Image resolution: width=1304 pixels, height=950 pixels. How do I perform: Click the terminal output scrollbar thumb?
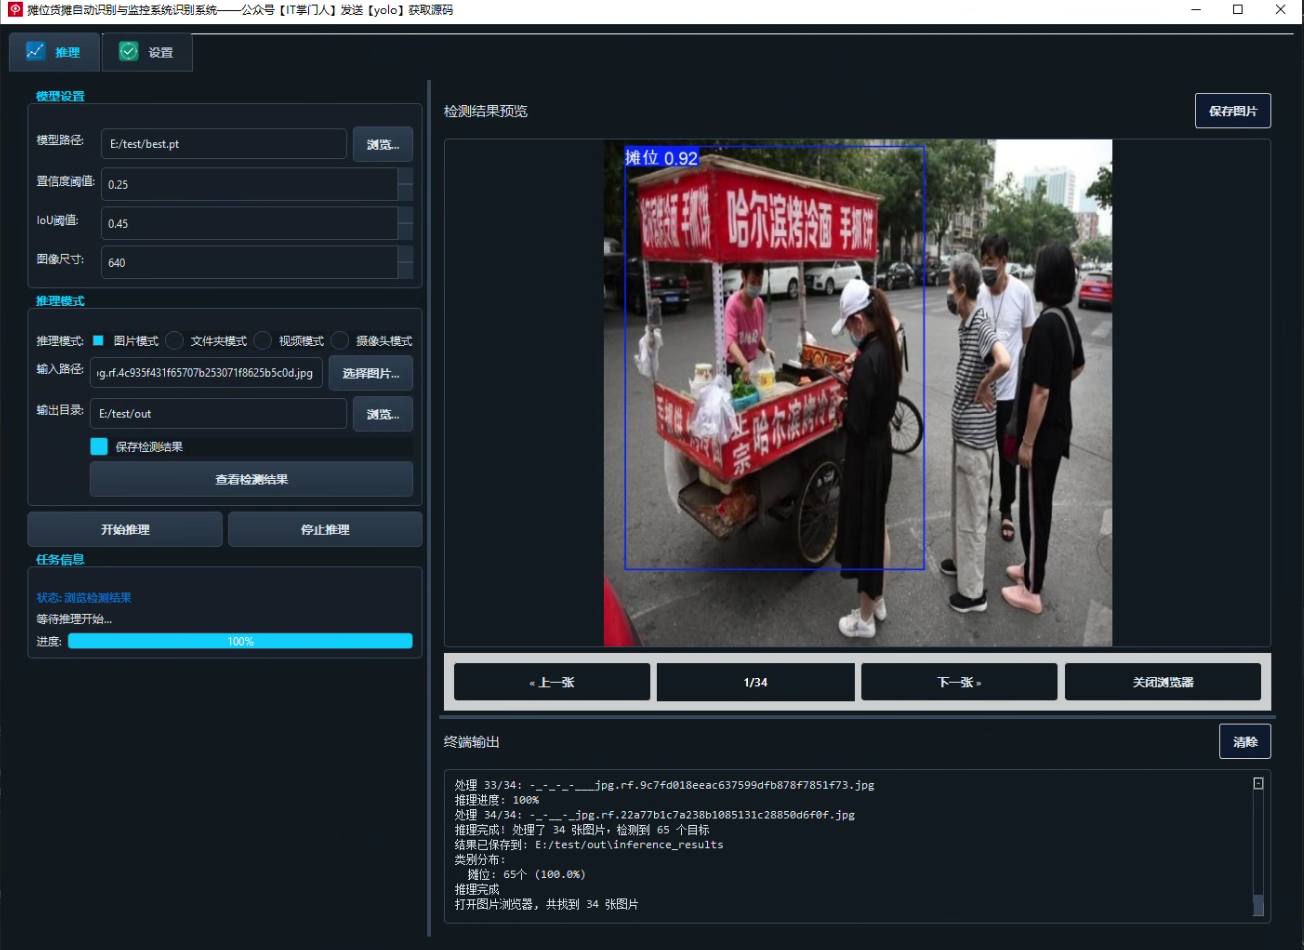1258,905
